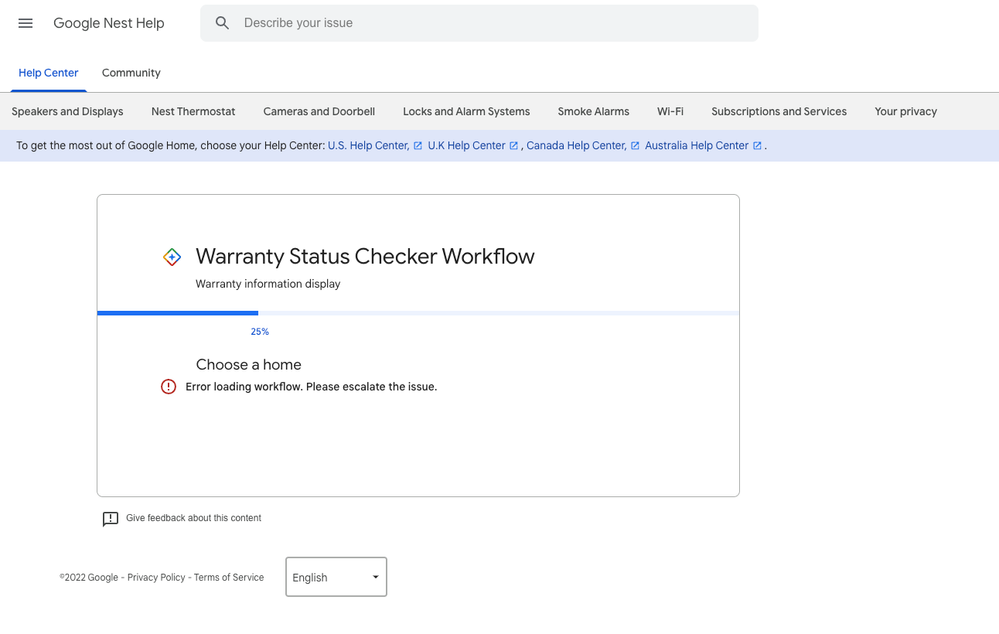Click the 25% progress label
The width and height of the screenshot is (999, 634).
coord(260,332)
